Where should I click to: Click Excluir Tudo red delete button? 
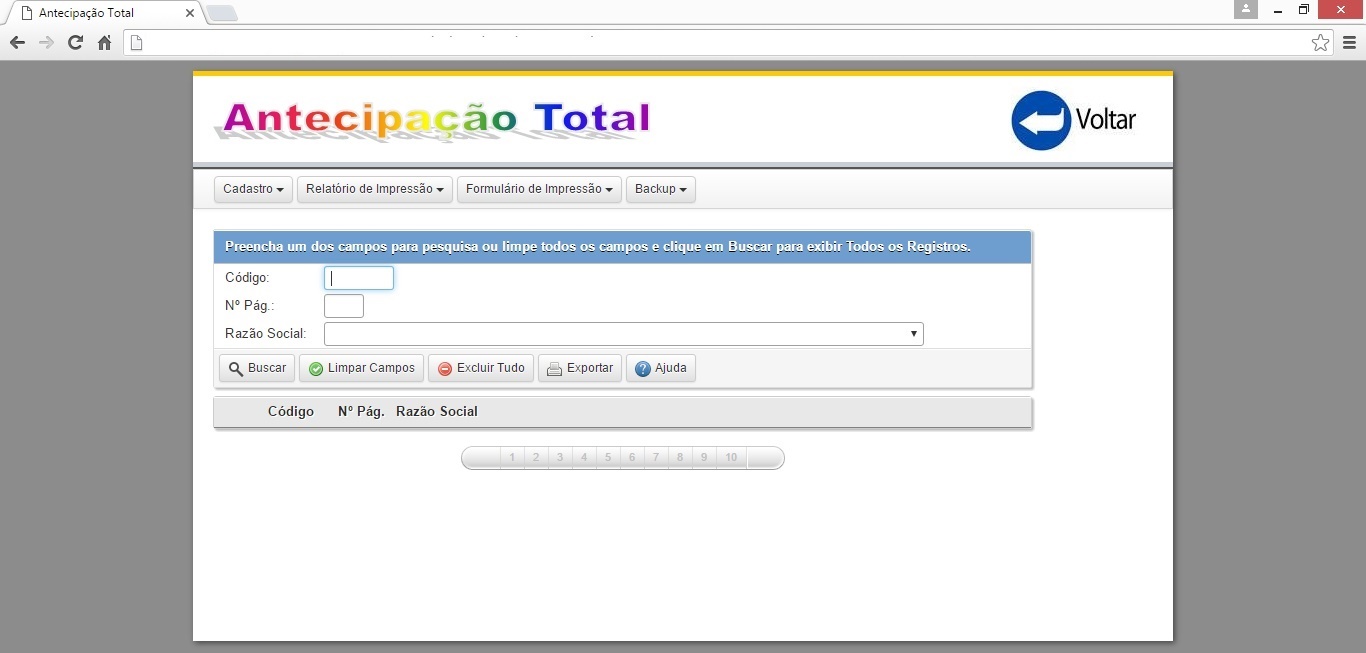coord(480,368)
